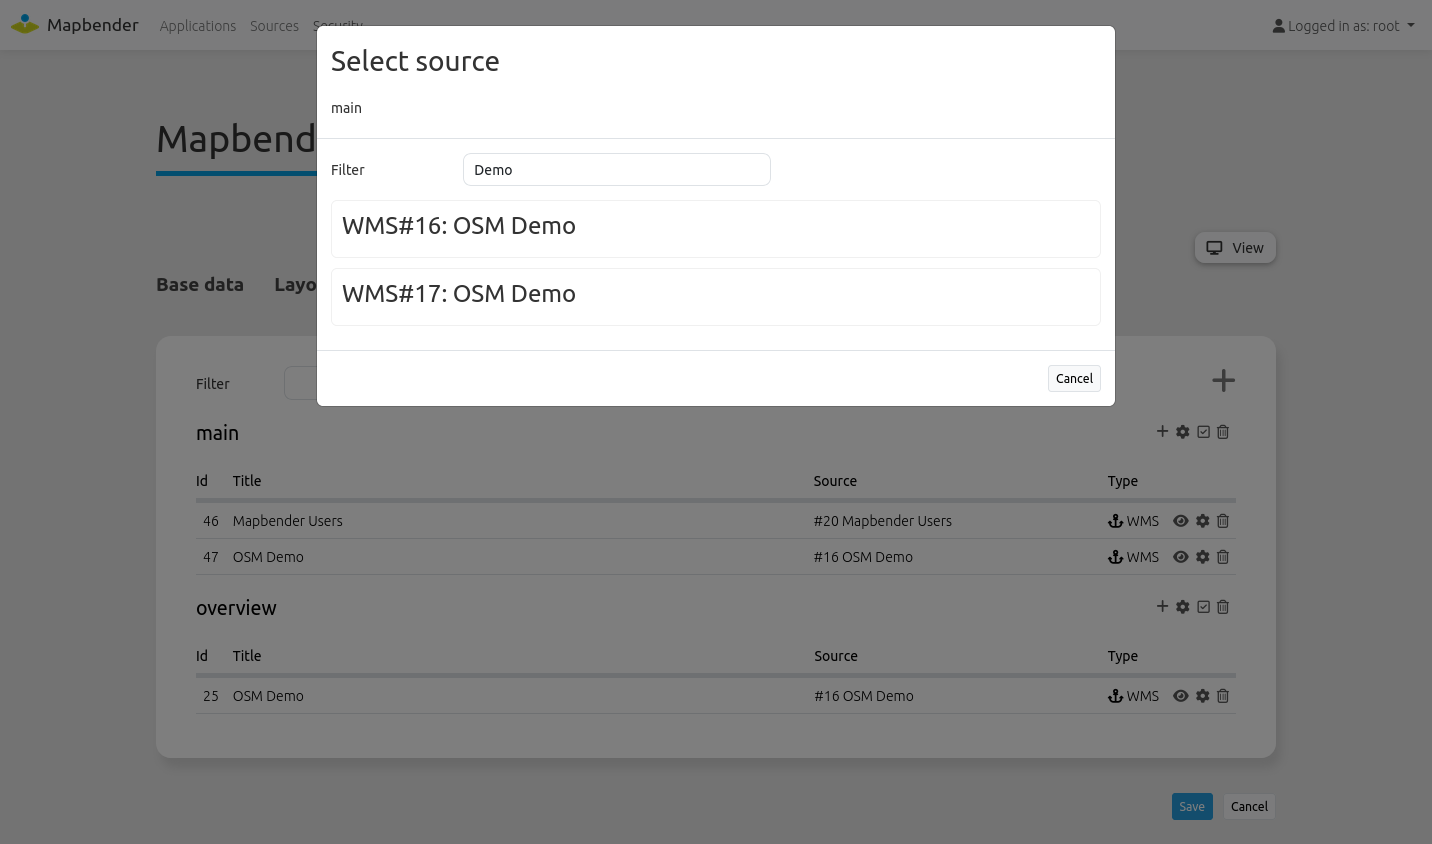The height and width of the screenshot is (844, 1432).
Task: Open overview layerset settings gear
Action: [x=1183, y=607]
